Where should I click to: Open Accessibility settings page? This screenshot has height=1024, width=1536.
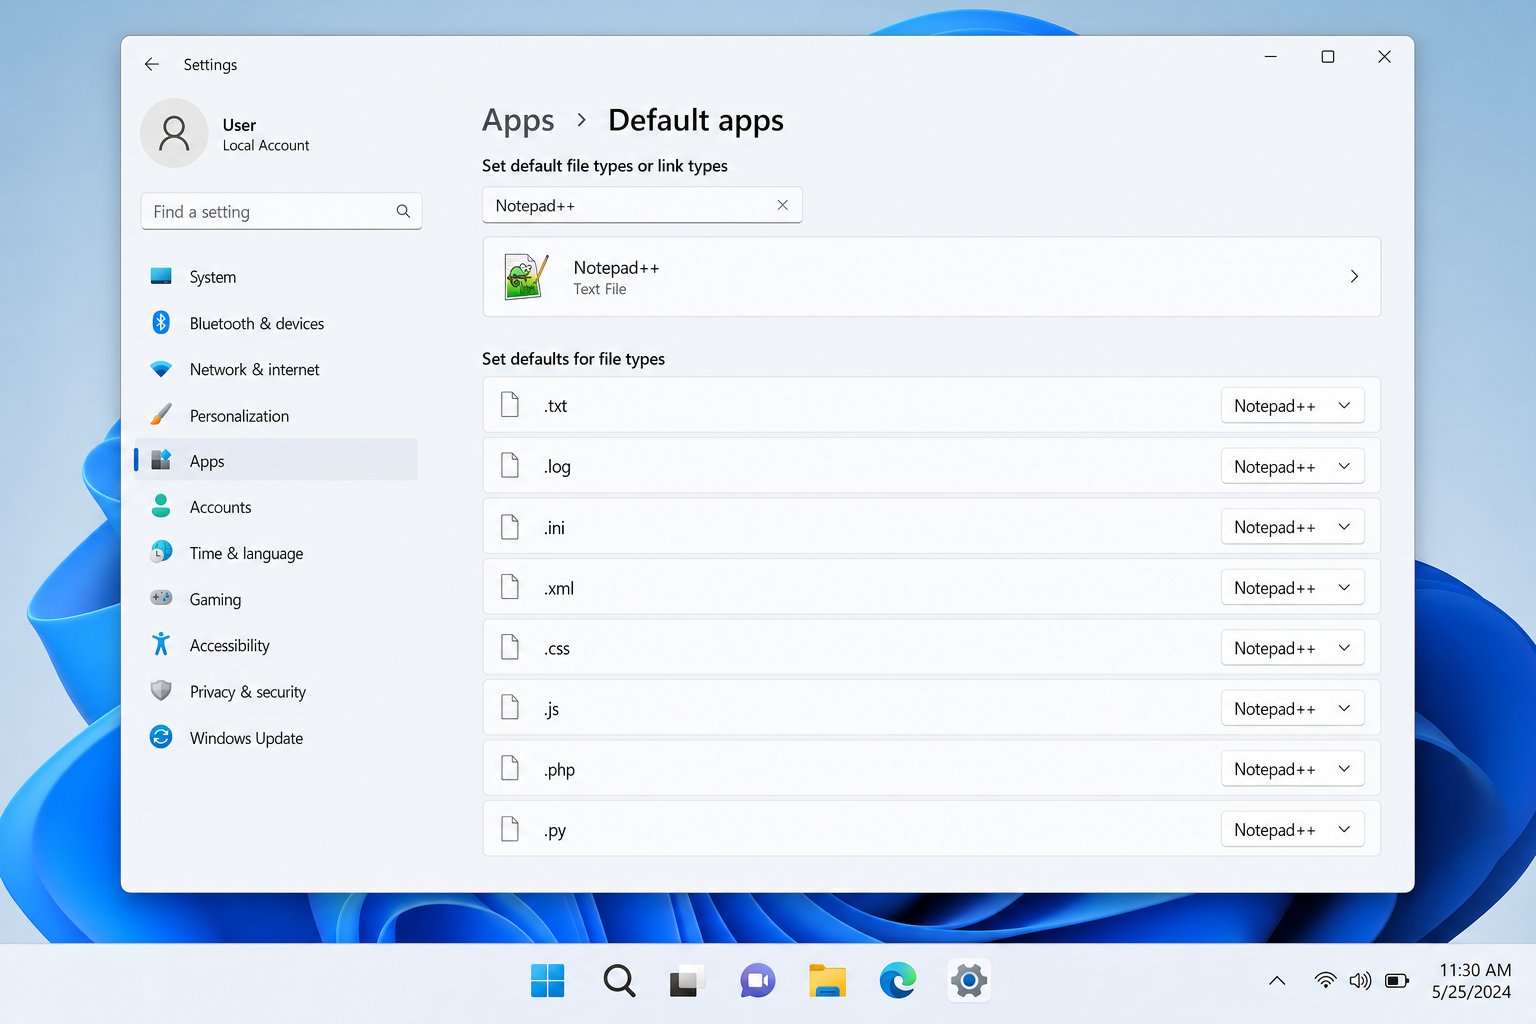pyautogui.click(x=276, y=645)
